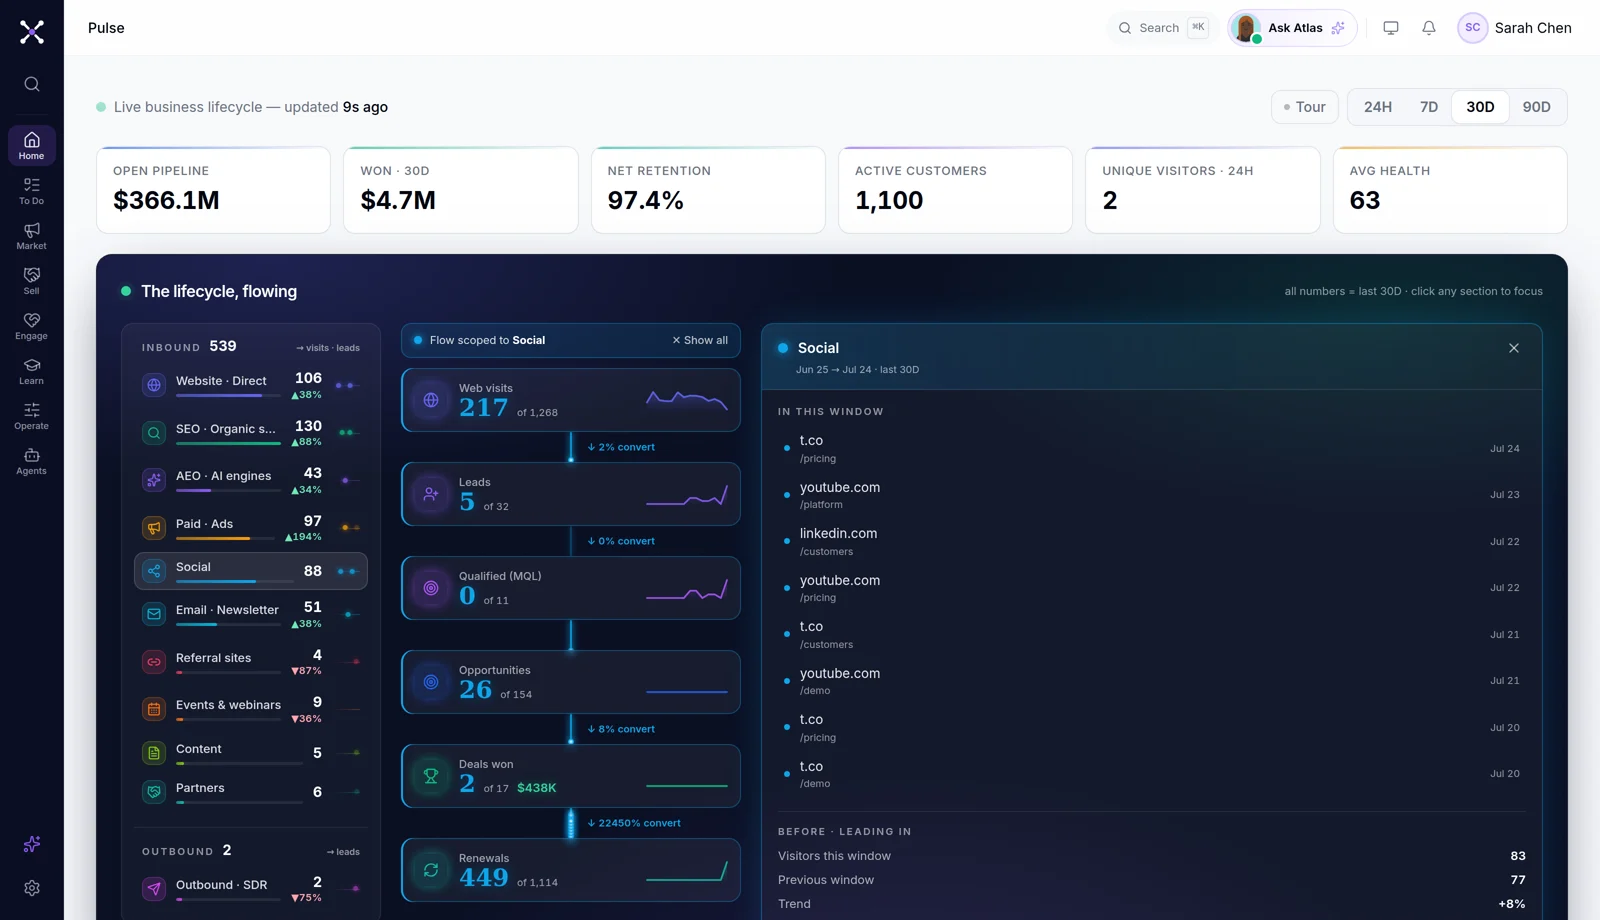Click the Email · Newsletter envelope icon
This screenshot has width=1600, height=920.
coord(154,614)
